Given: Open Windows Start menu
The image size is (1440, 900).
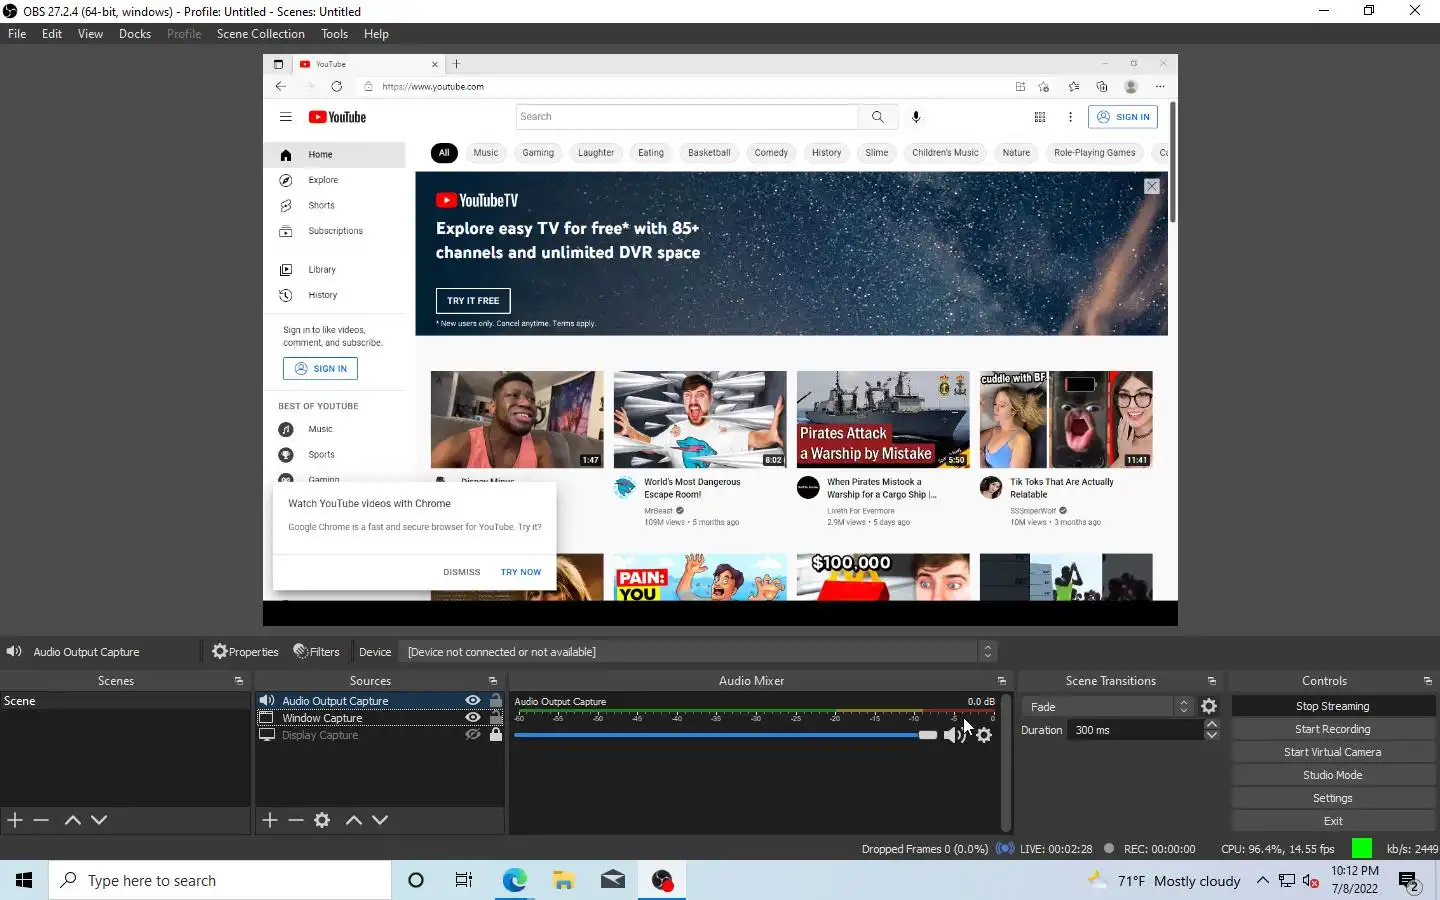Looking at the screenshot, I should (24, 880).
